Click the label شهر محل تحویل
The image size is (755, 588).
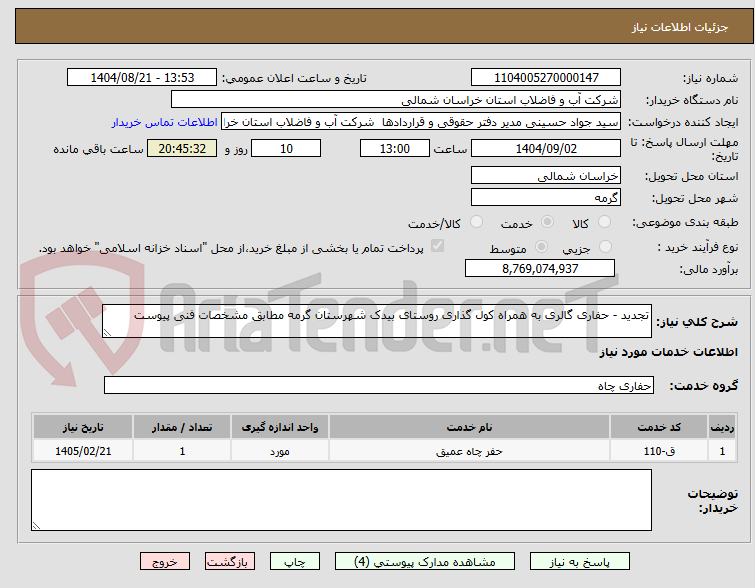695,198
